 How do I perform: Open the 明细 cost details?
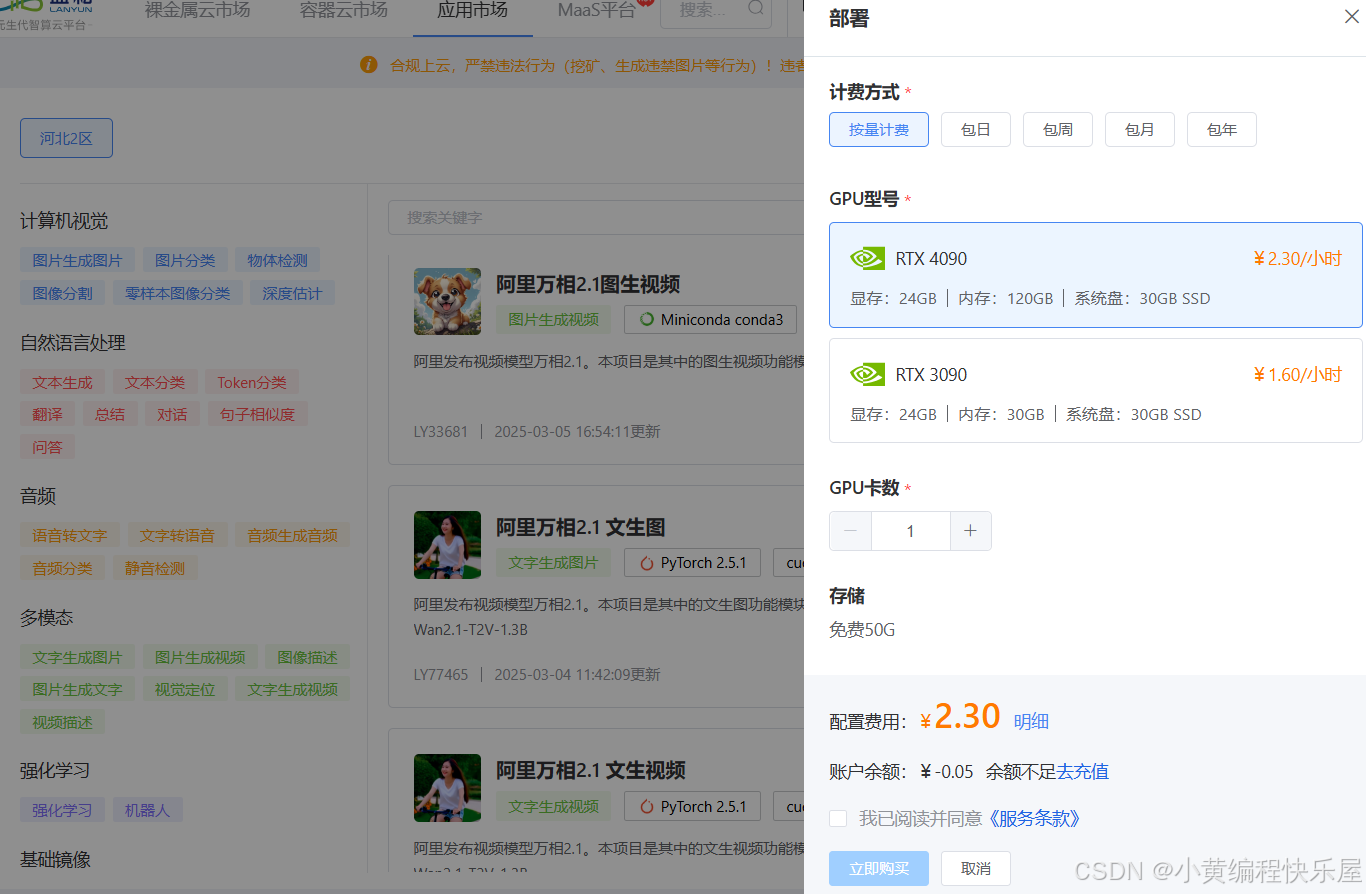[1031, 721]
